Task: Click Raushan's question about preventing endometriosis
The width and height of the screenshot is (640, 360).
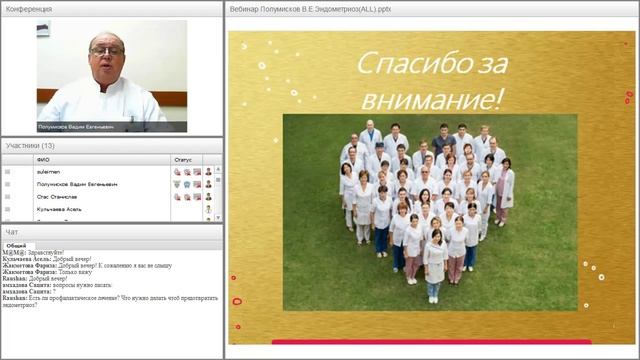Action: pos(110,301)
